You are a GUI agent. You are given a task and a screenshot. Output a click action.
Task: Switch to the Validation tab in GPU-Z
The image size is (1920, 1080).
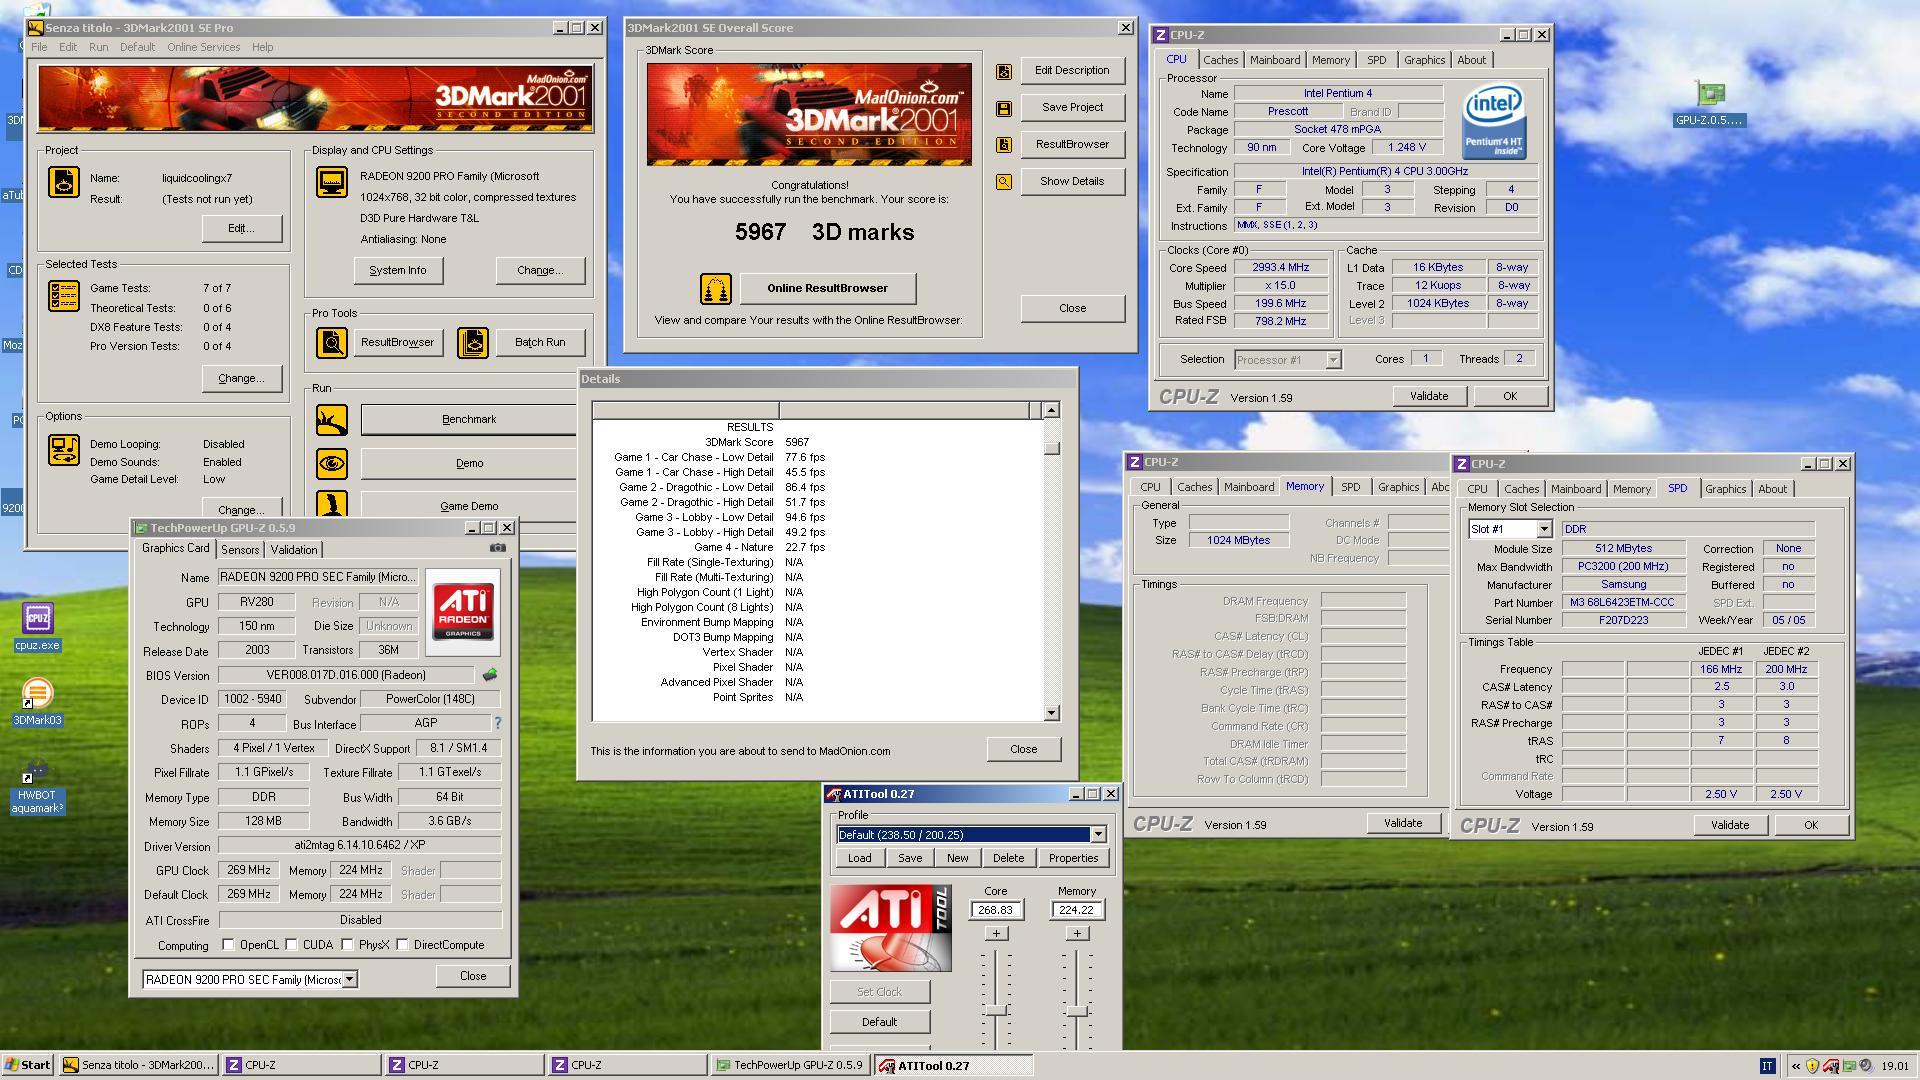pyautogui.click(x=293, y=550)
